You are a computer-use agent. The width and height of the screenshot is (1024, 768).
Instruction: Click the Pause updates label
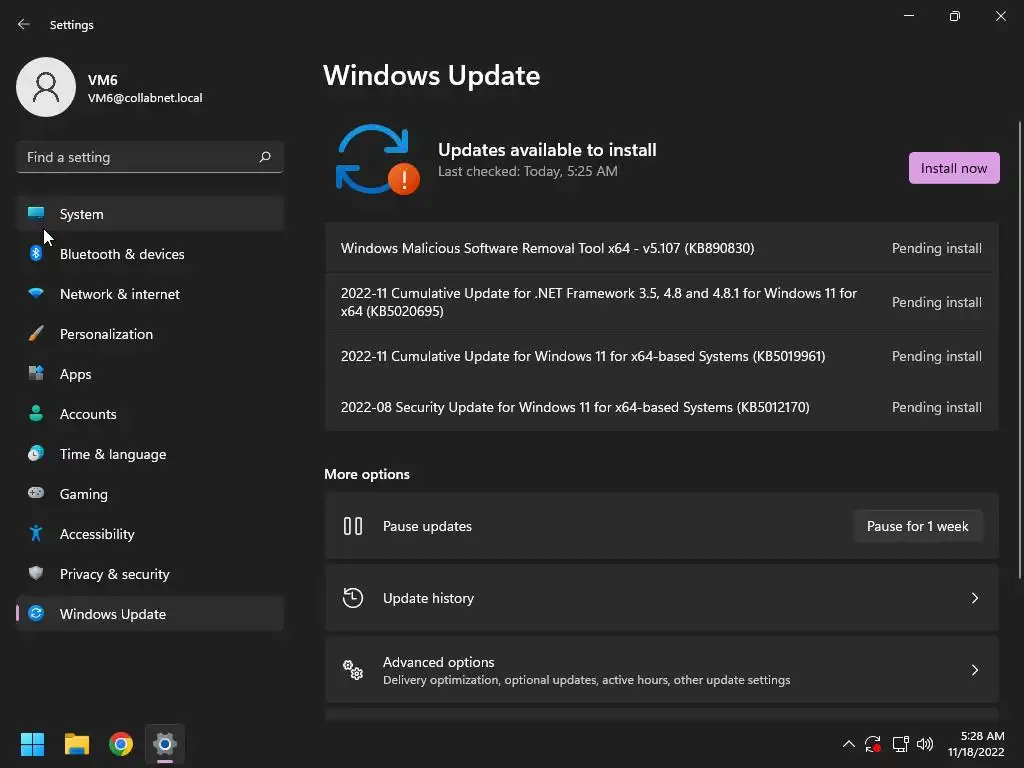click(x=427, y=526)
